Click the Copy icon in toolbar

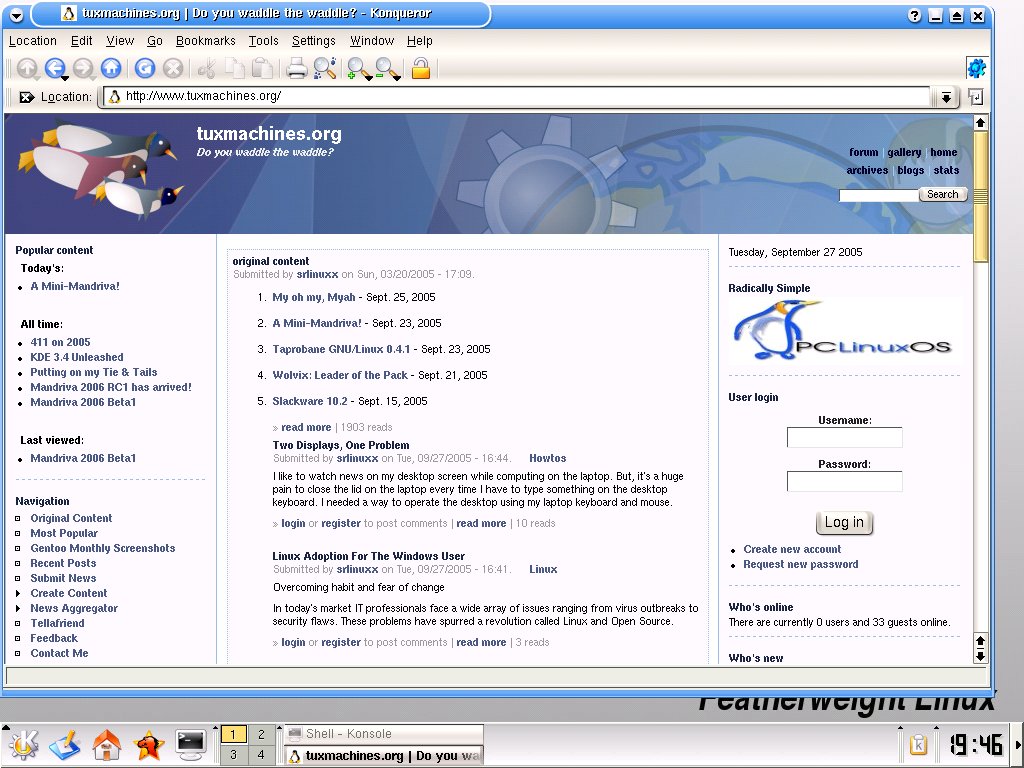click(234, 68)
